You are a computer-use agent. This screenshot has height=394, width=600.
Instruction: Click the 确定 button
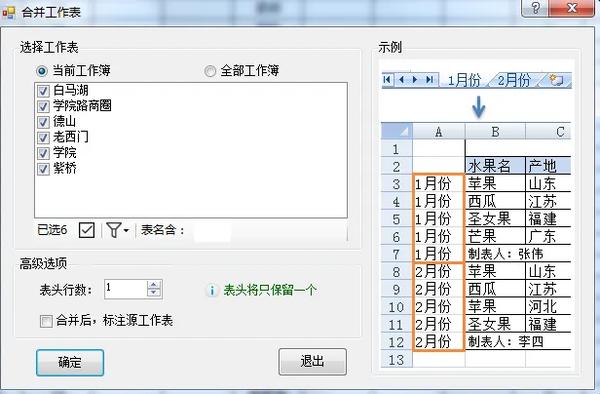point(70,362)
